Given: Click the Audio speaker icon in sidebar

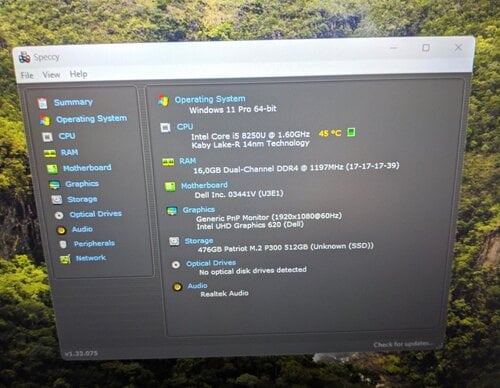Looking at the screenshot, I should pos(61,230).
